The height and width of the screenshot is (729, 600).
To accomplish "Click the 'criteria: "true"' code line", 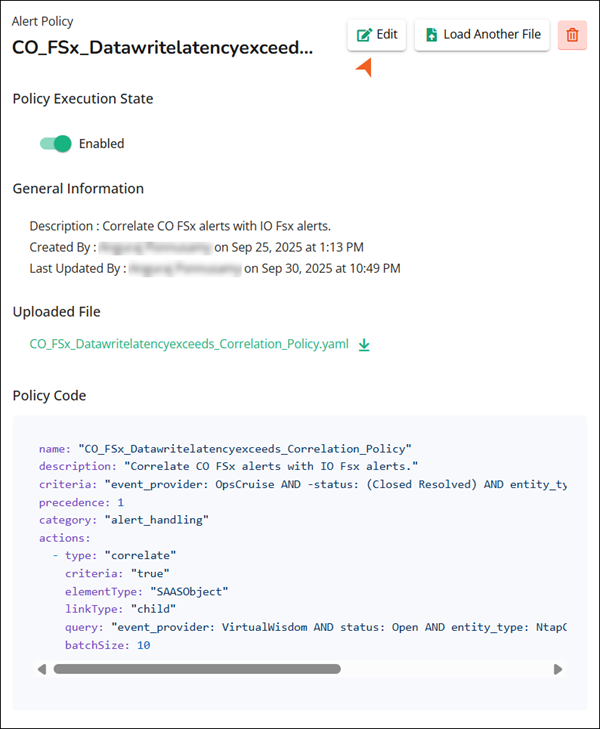I will [117, 573].
